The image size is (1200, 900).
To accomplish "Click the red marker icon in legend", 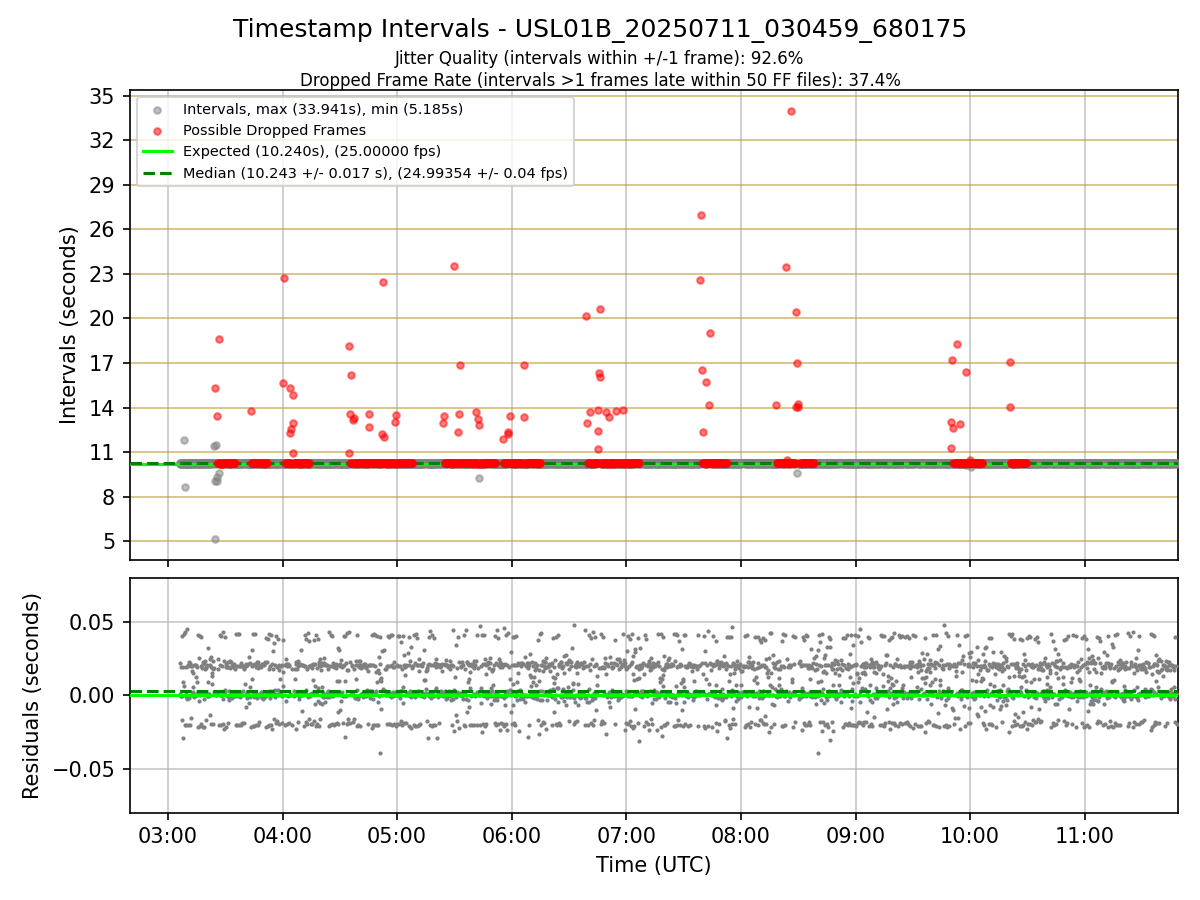I will pos(157,130).
